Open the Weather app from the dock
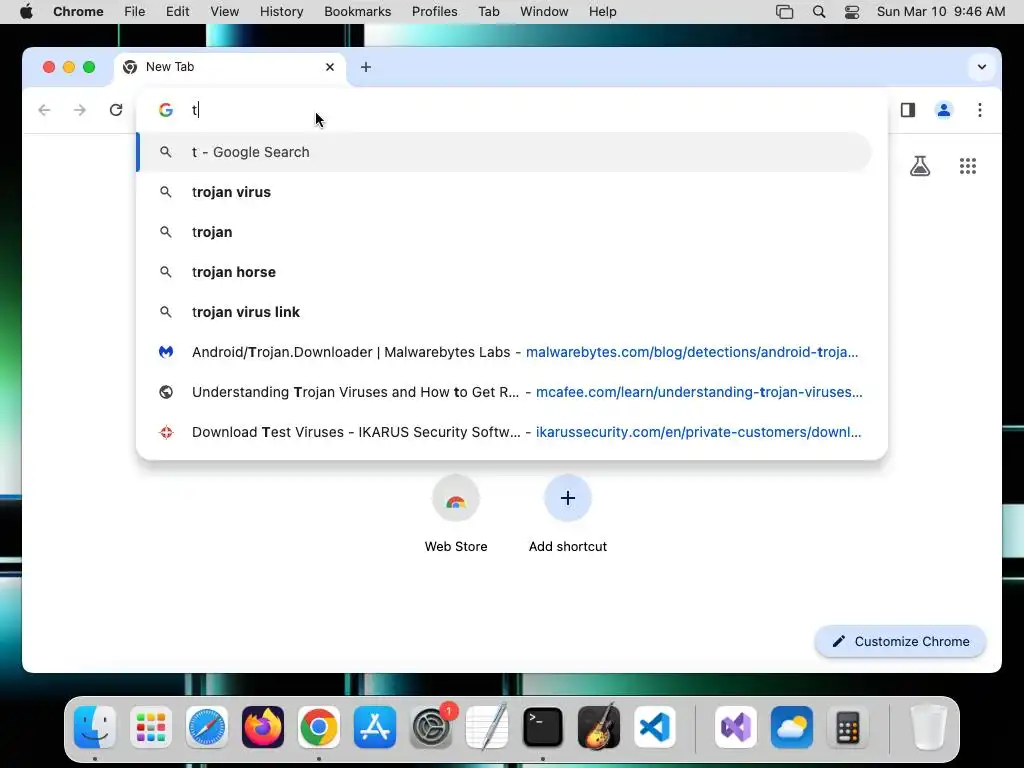The height and width of the screenshot is (768, 1024). pyautogui.click(x=792, y=727)
